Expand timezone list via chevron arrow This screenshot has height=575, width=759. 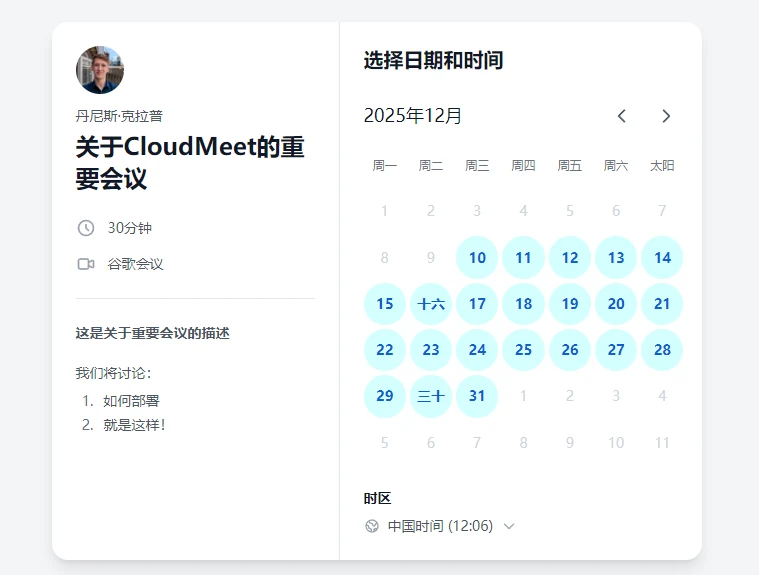coord(509,526)
